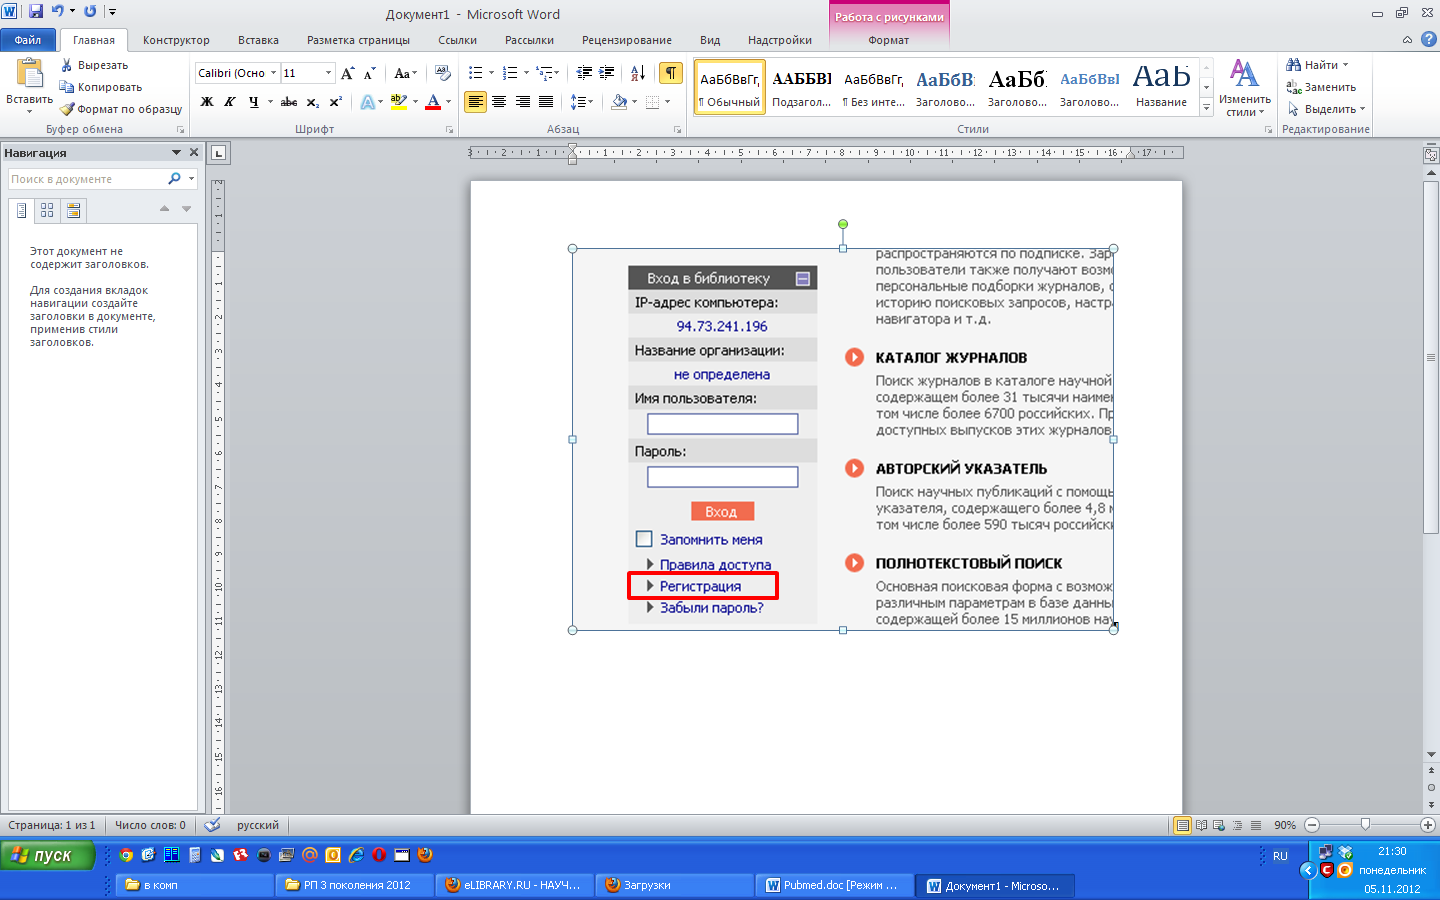The height and width of the screenshot is (900, 1440).
Task: Toggle ruler visibility above the vertical scrollbar
Action: (1431, 155)
